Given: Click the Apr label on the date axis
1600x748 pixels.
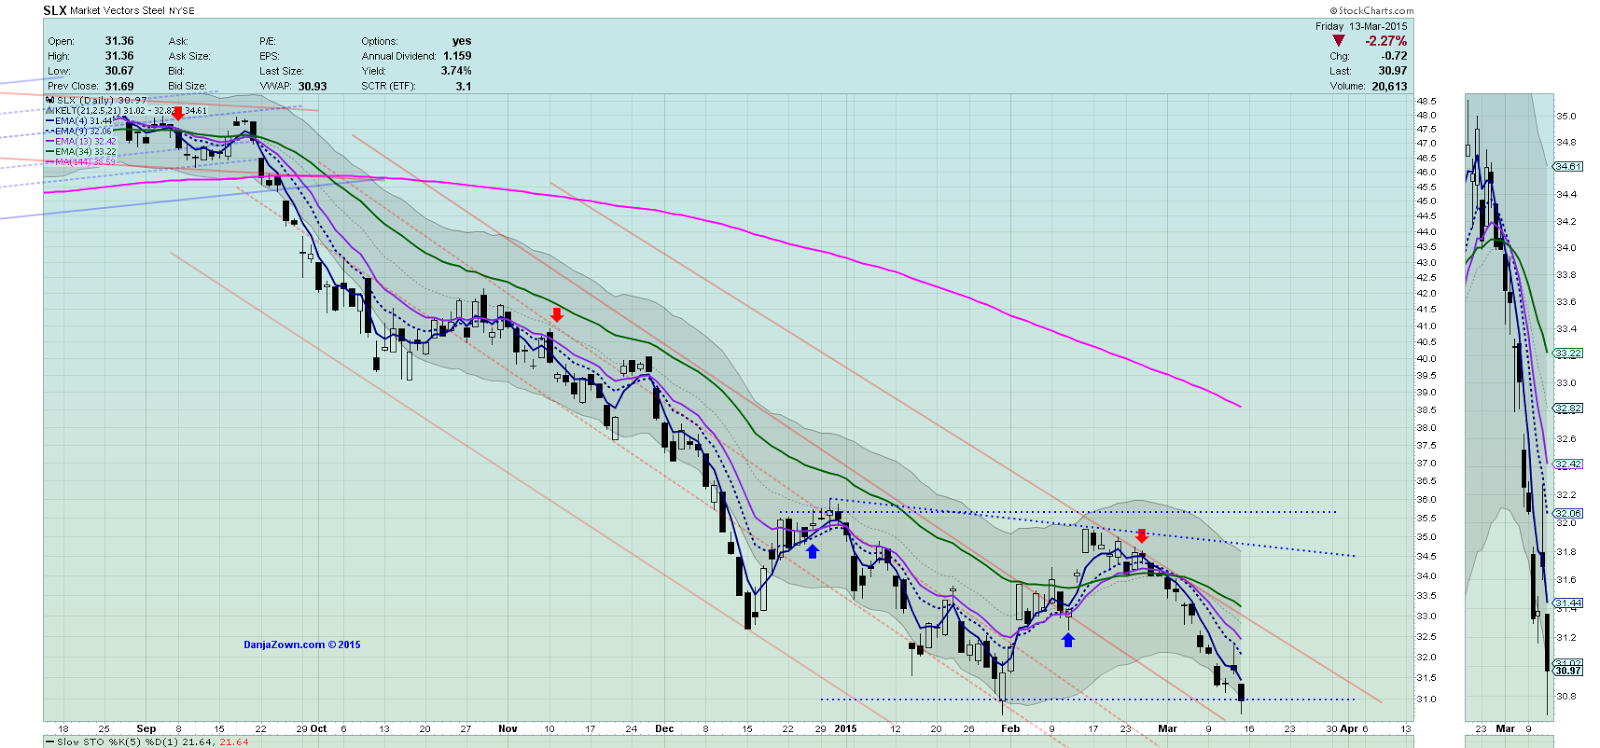Looking at the screenshot, I should pyautogui.click(x=1349, y=729).
